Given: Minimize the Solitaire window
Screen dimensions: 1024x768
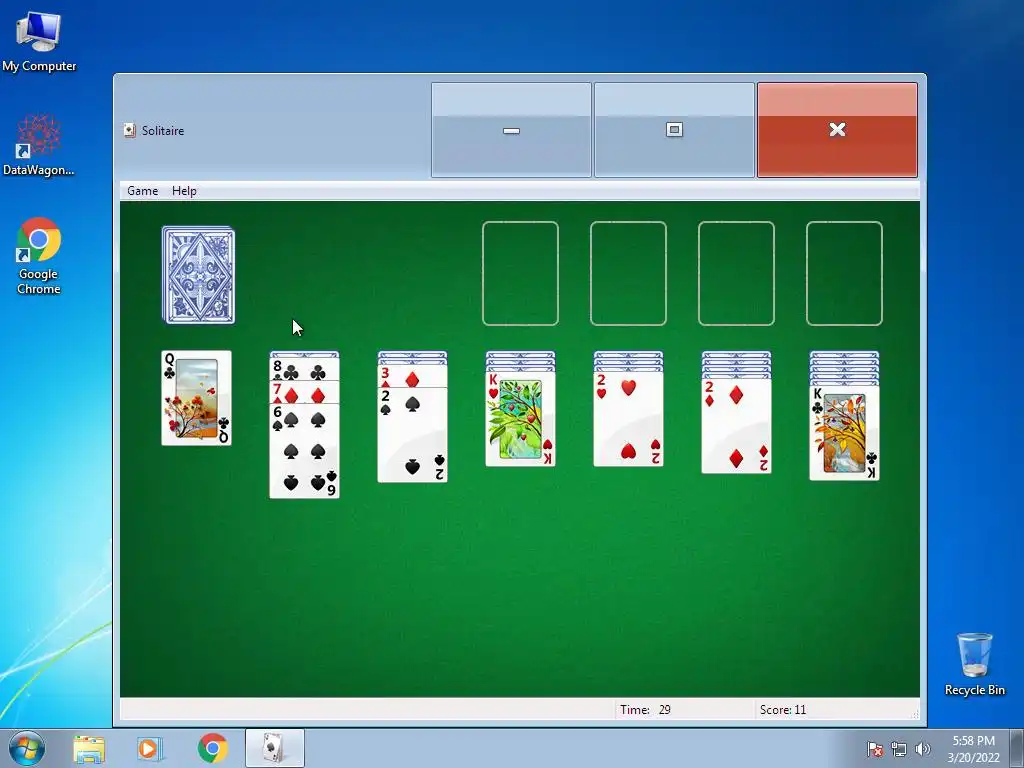Looking at the screenshot, I should tap(511, 130).
